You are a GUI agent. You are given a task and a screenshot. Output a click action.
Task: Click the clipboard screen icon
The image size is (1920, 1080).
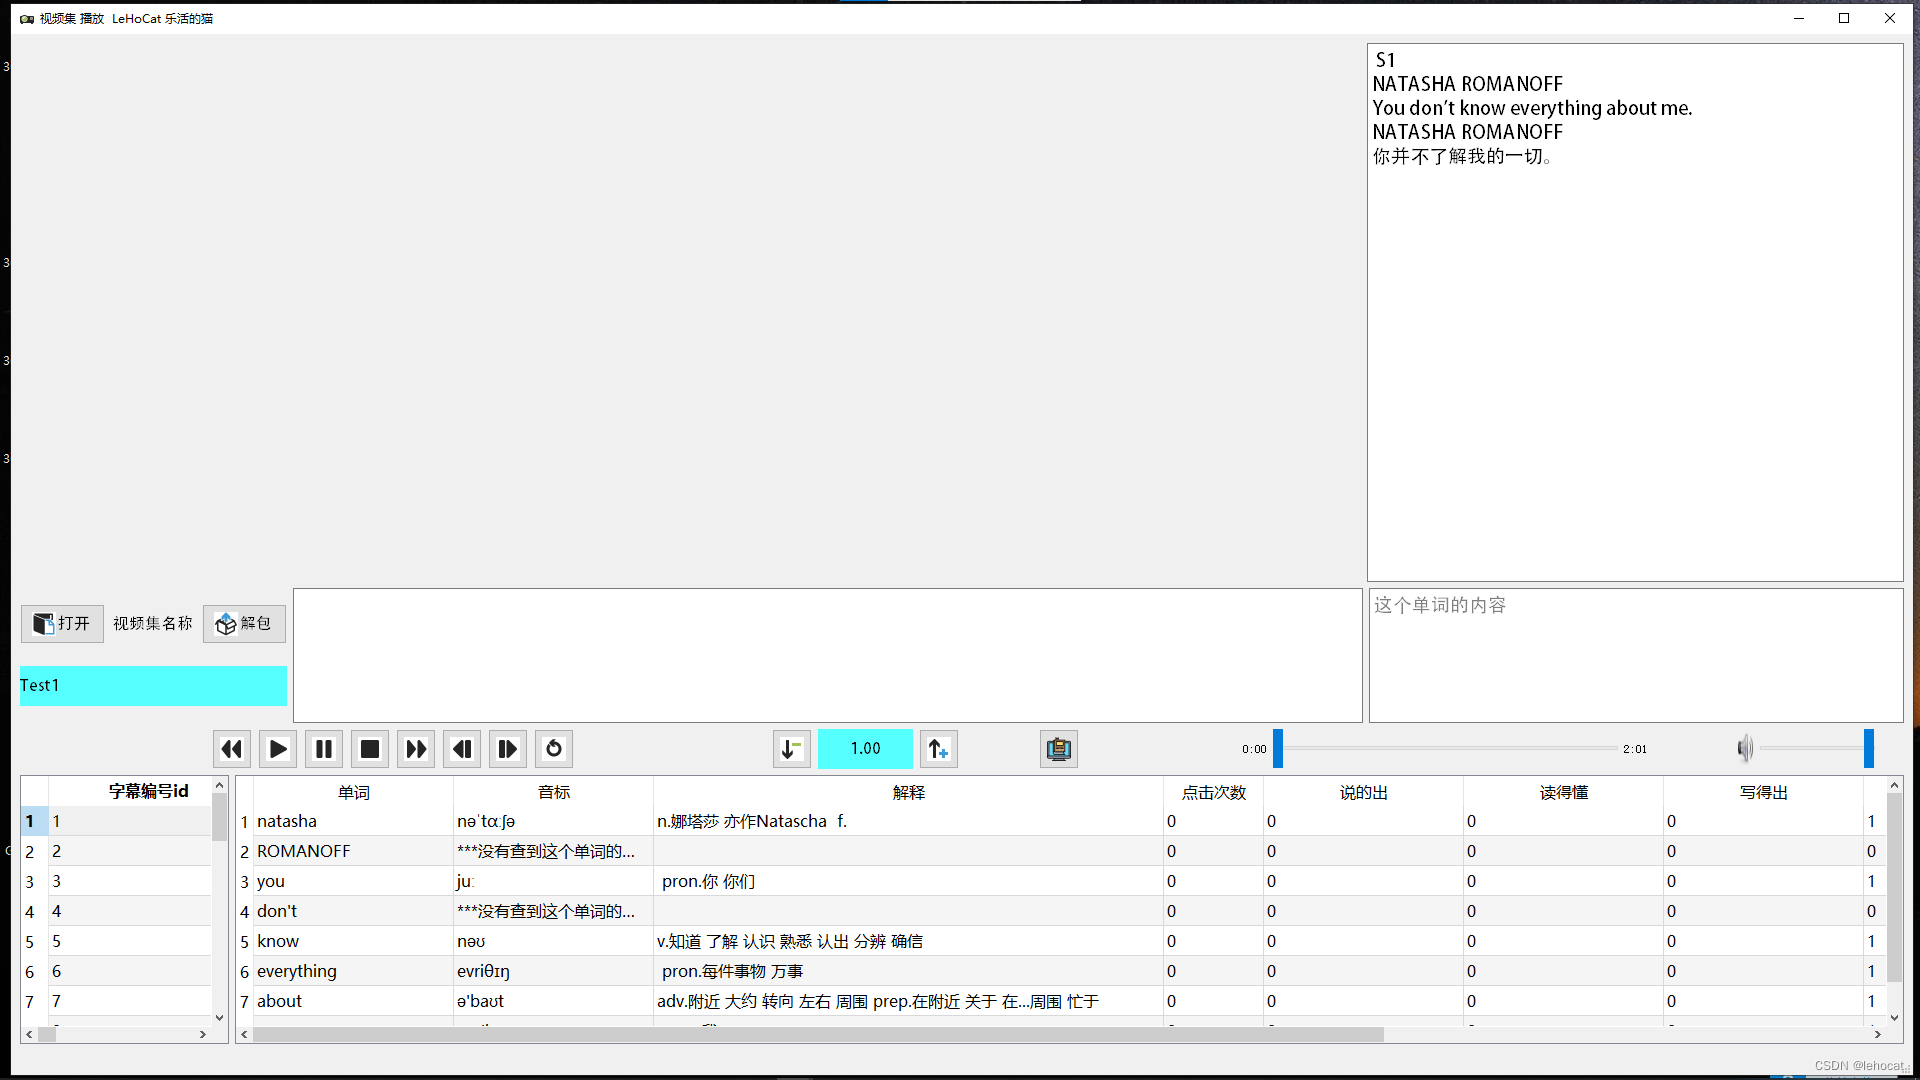1058,749
